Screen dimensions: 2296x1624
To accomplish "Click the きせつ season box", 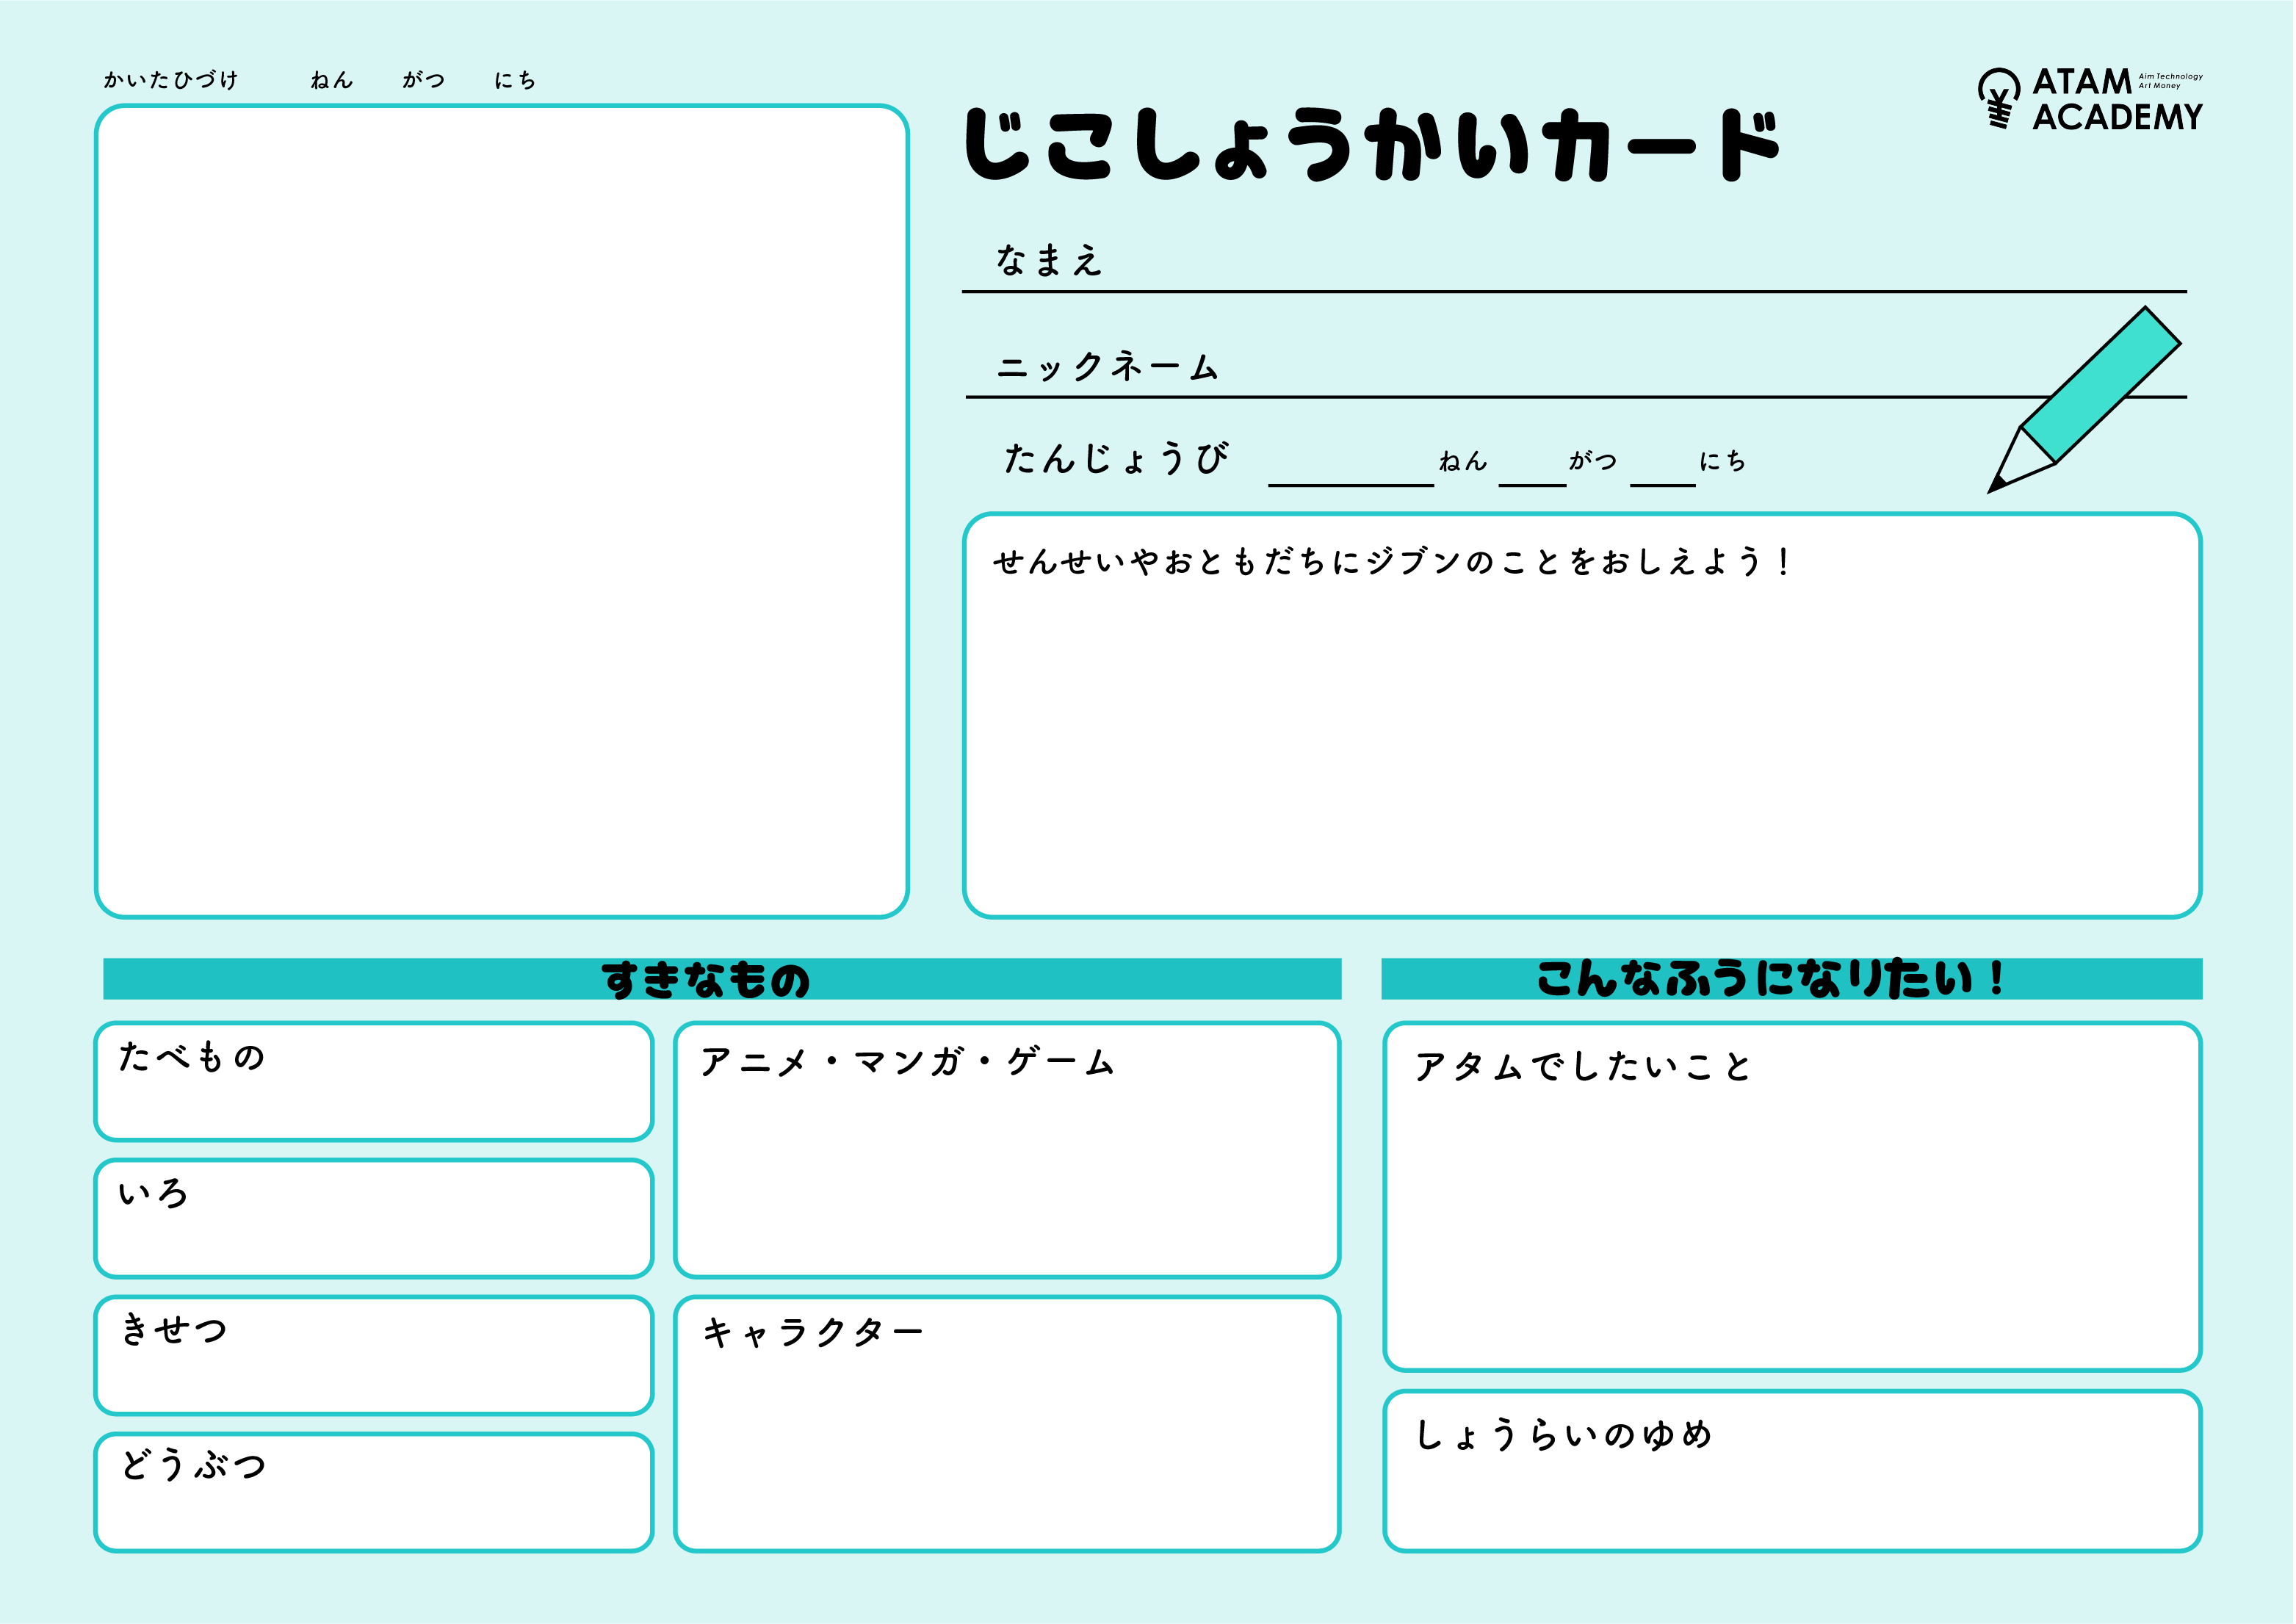I will [x=373, y=1356].
